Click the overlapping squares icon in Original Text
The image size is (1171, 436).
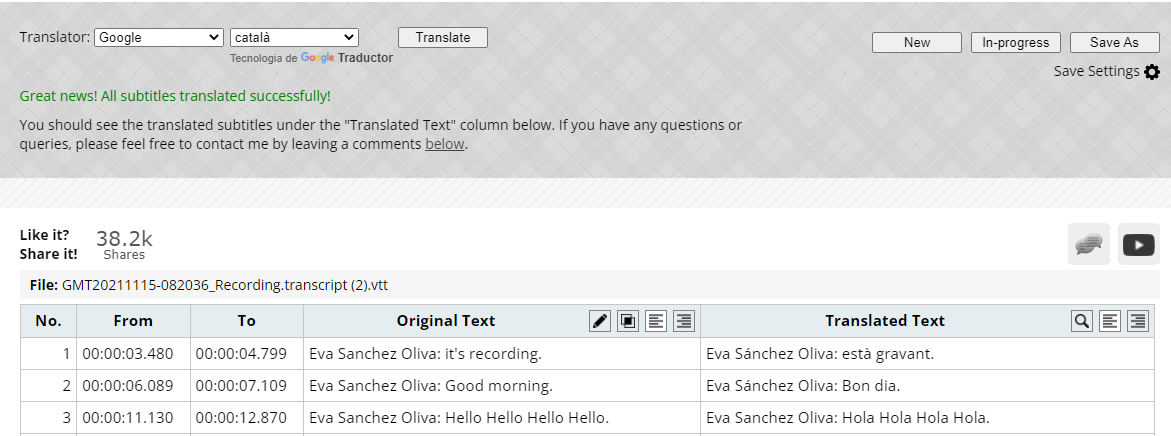coord(628,321)
